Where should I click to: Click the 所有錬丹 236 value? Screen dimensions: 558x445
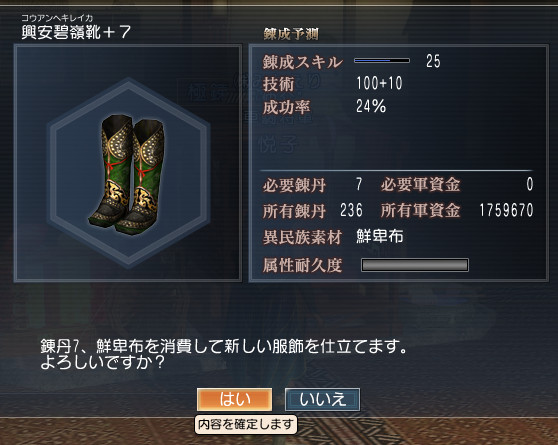pyautogui.click(x=351, y=210)
